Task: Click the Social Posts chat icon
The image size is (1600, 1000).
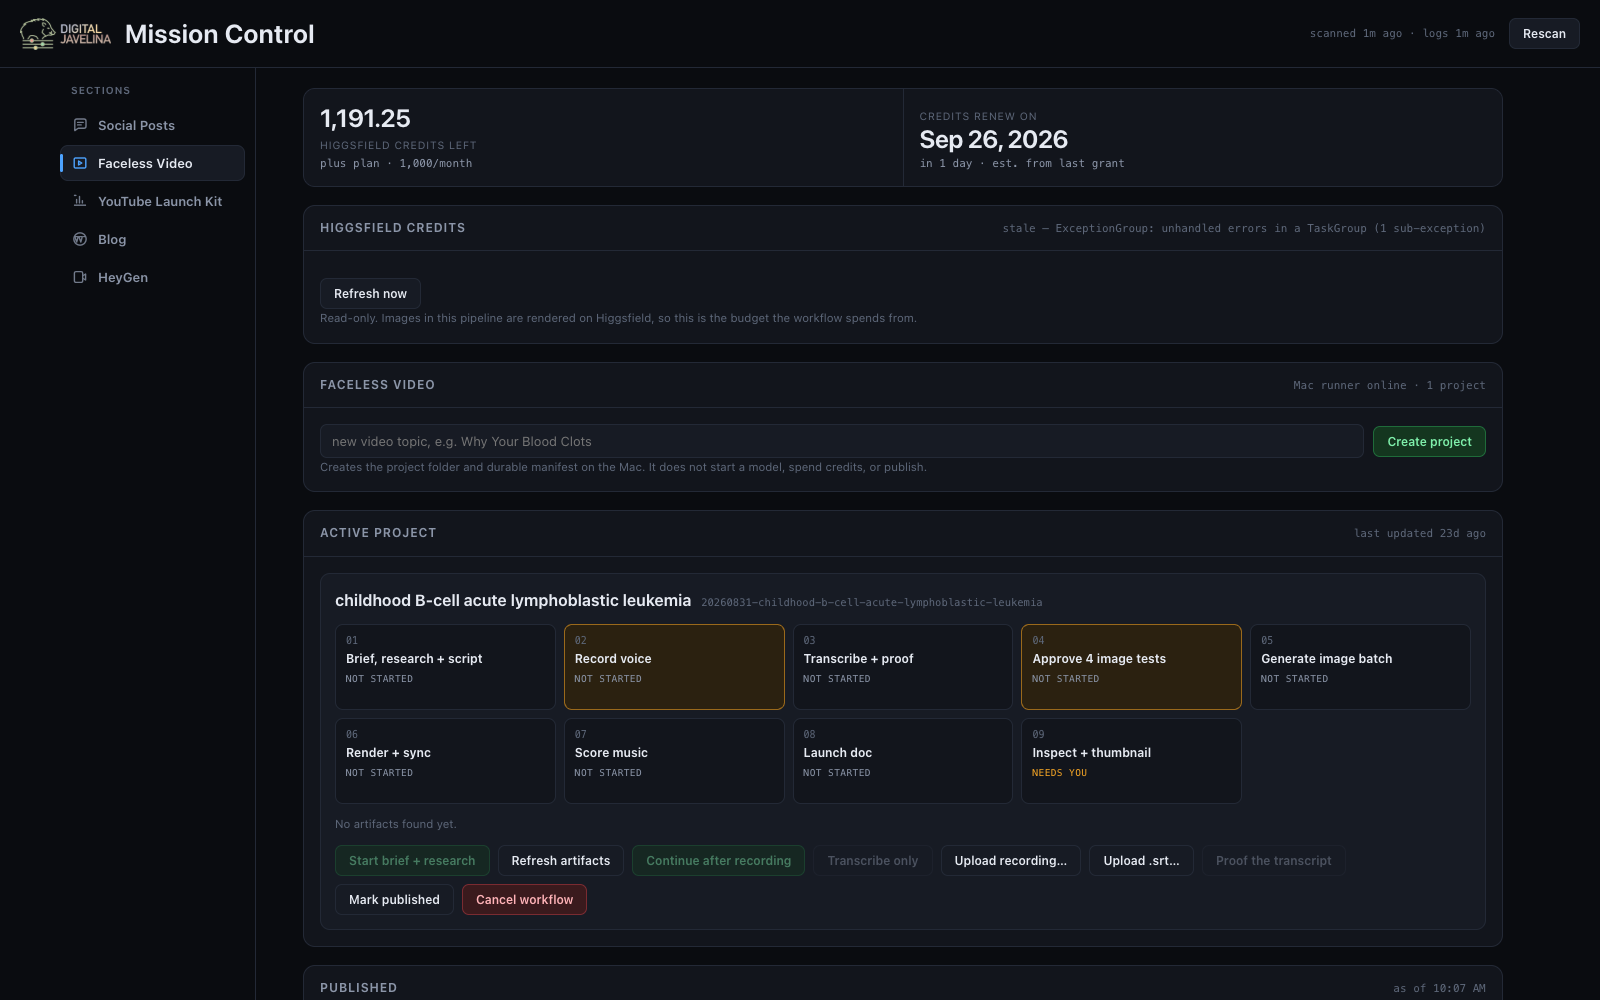Action: (80, 125)
